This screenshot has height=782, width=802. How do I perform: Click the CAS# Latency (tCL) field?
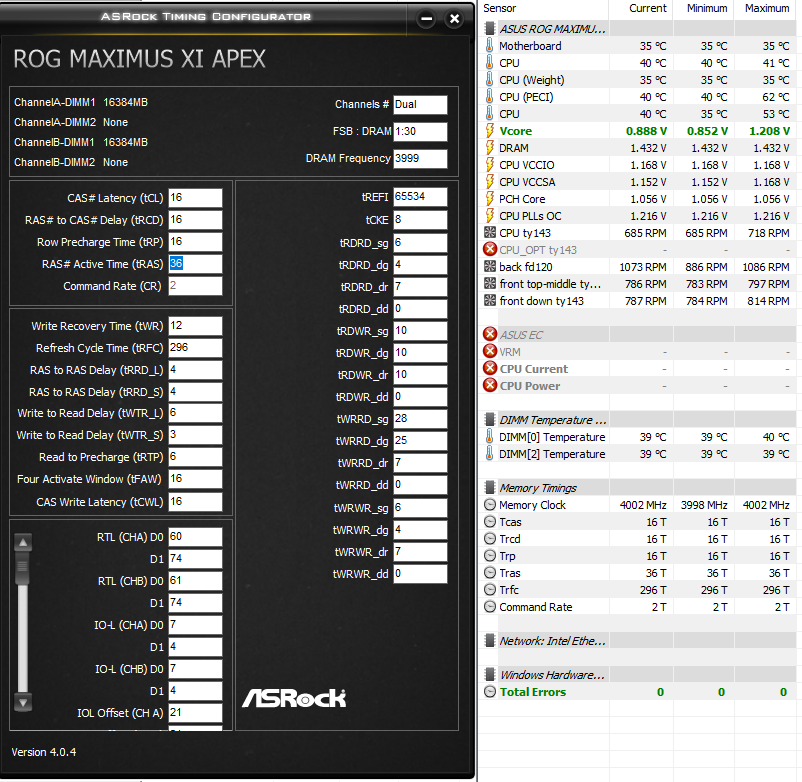point(195,198)
